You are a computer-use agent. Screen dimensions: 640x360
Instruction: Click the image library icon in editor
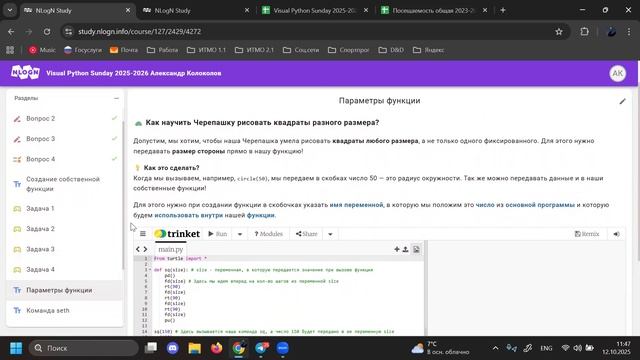[416, 249]
